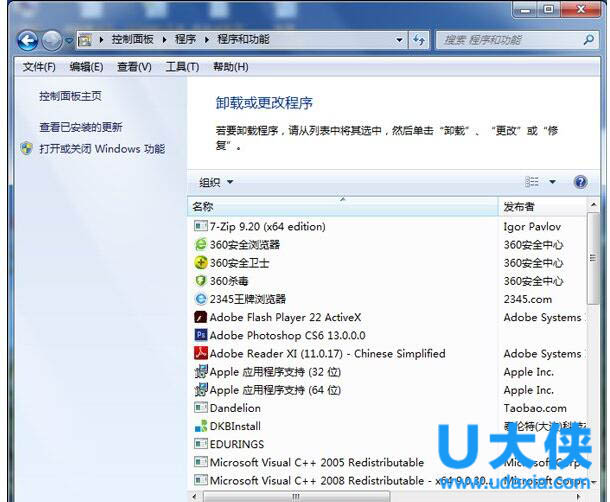The height and width of the screenshot is (502, 610).
Task: Click the vertical scrollbar thumb
Action: (593, 258)
